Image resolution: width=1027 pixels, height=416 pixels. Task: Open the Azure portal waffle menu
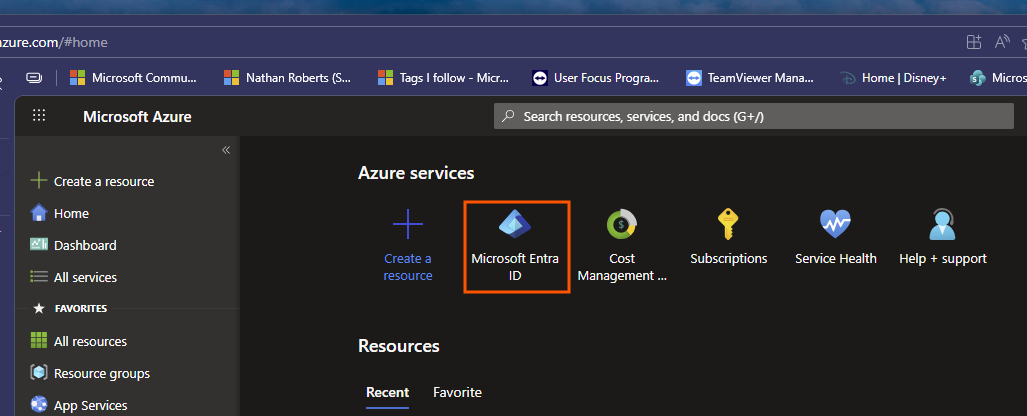pos(39,116)
